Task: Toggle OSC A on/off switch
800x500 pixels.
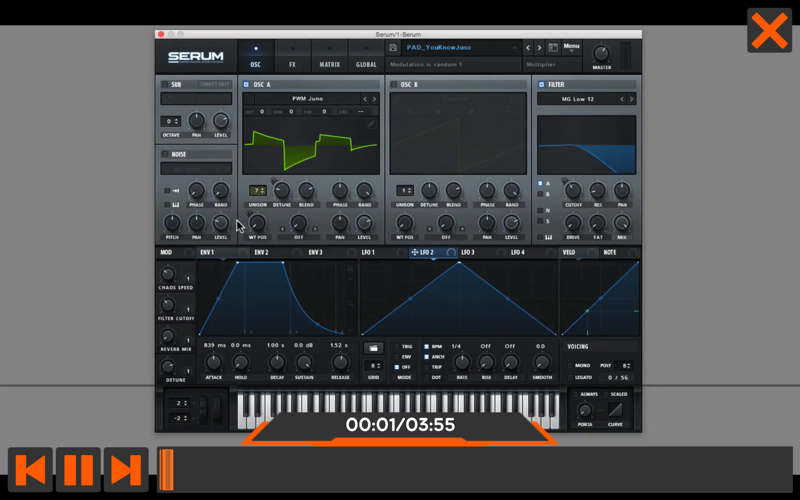Action: (x=246, y=85)
